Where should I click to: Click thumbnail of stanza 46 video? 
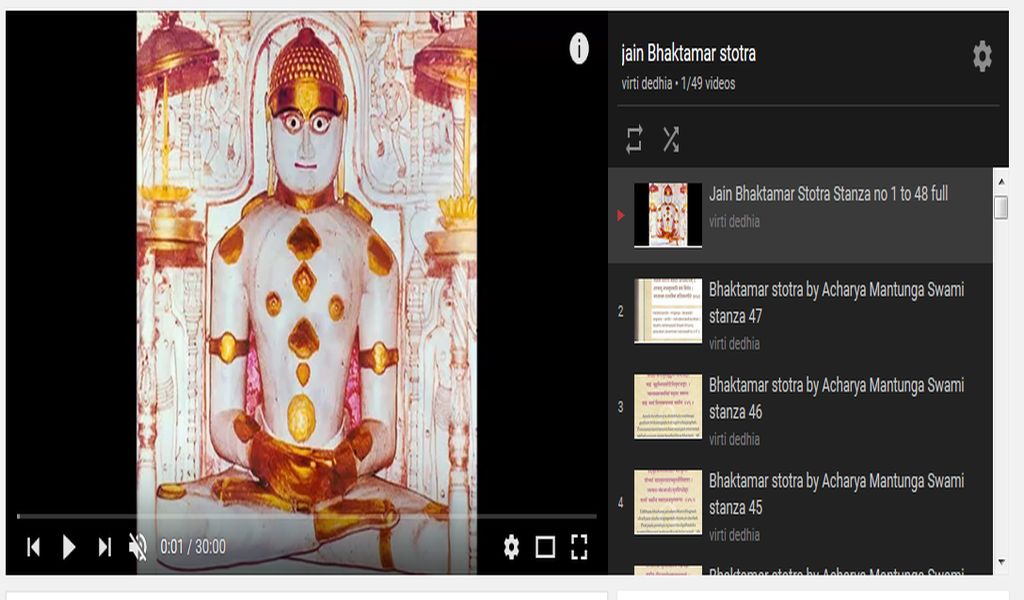[667, 407]
